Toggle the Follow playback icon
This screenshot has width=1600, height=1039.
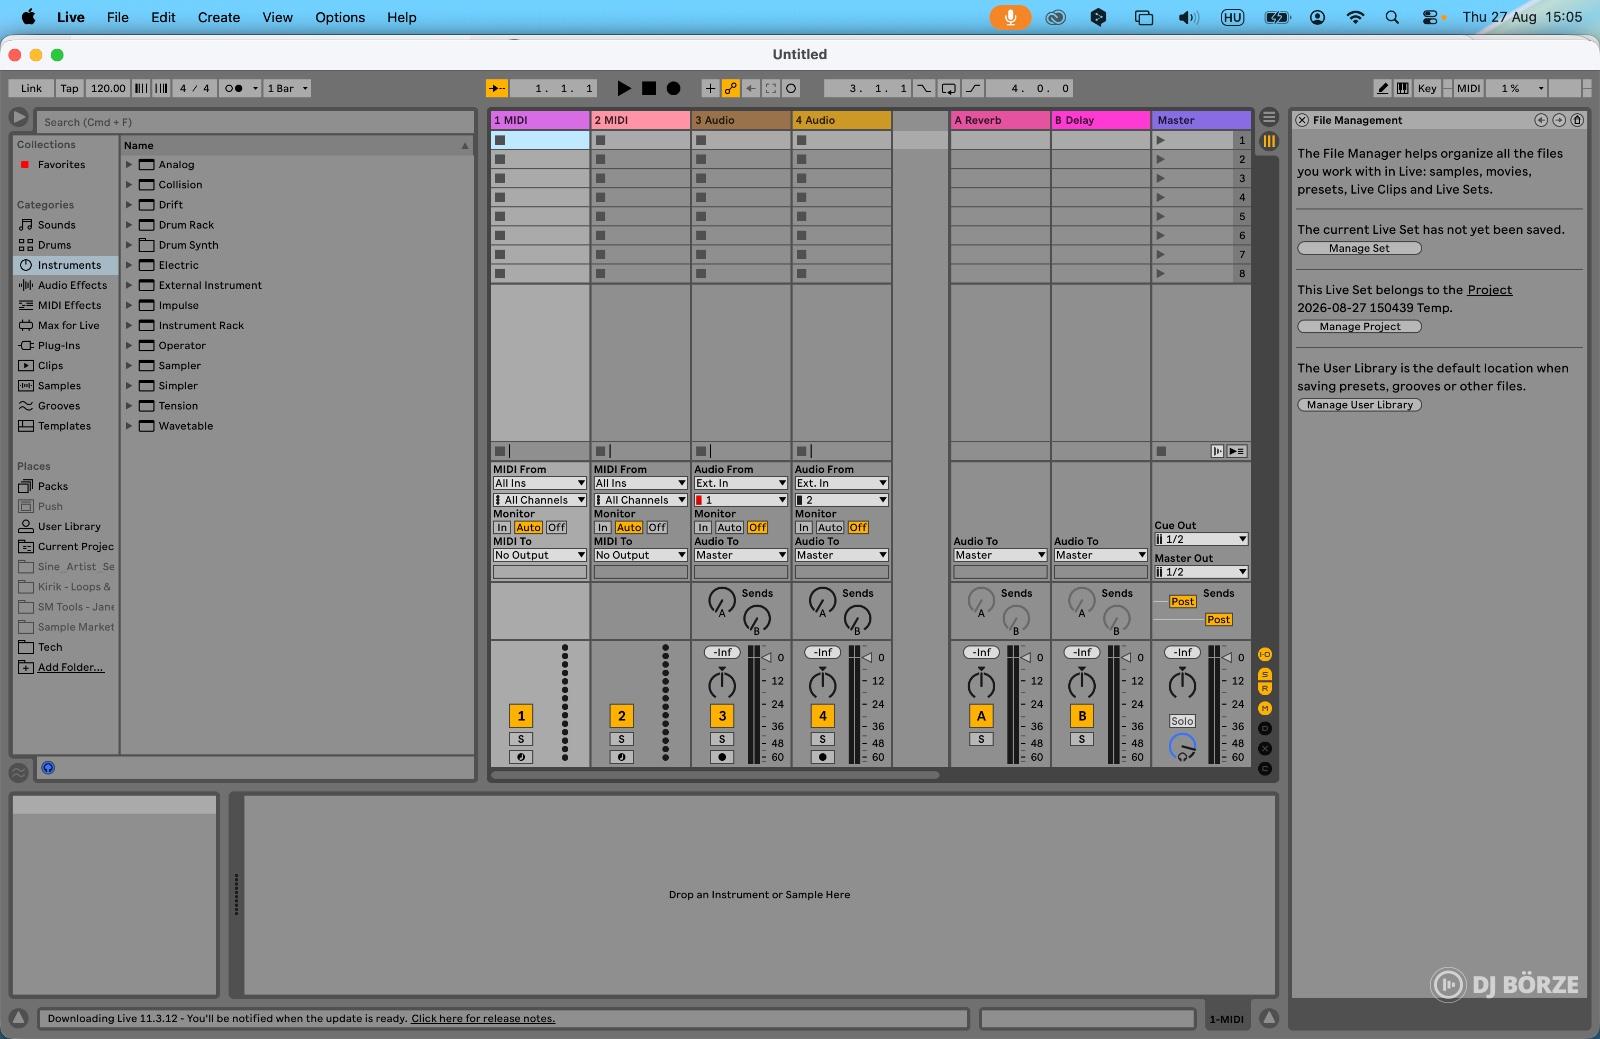click(497, 88)
